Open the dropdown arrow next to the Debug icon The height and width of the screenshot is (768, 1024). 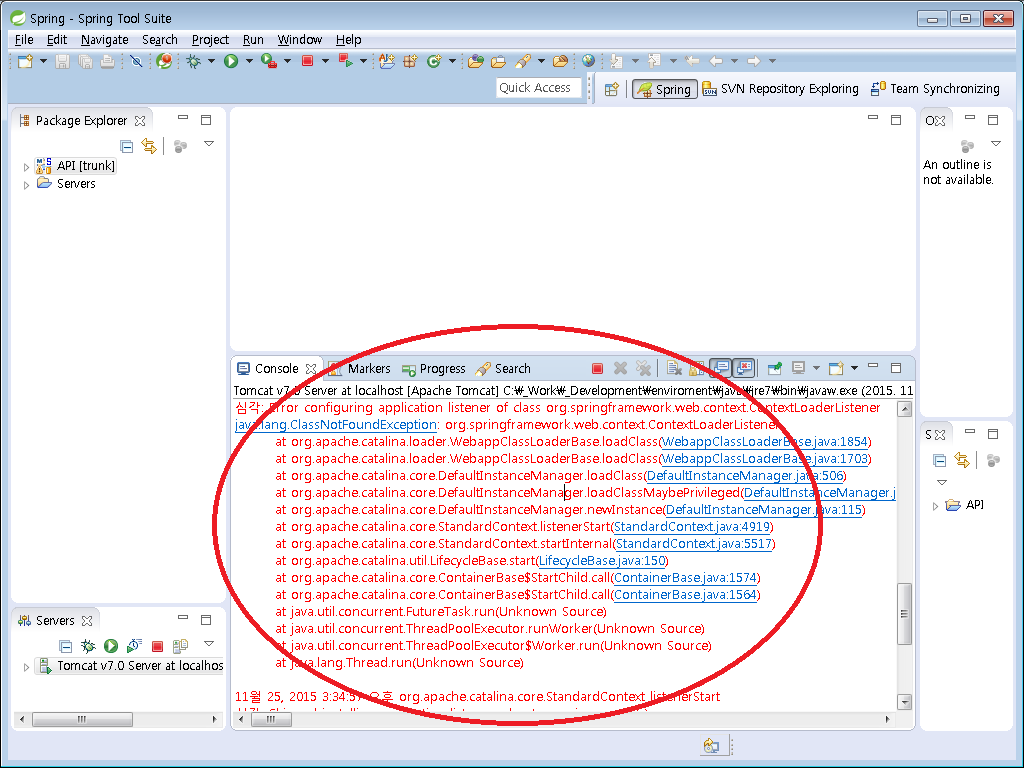coord(211,61)
